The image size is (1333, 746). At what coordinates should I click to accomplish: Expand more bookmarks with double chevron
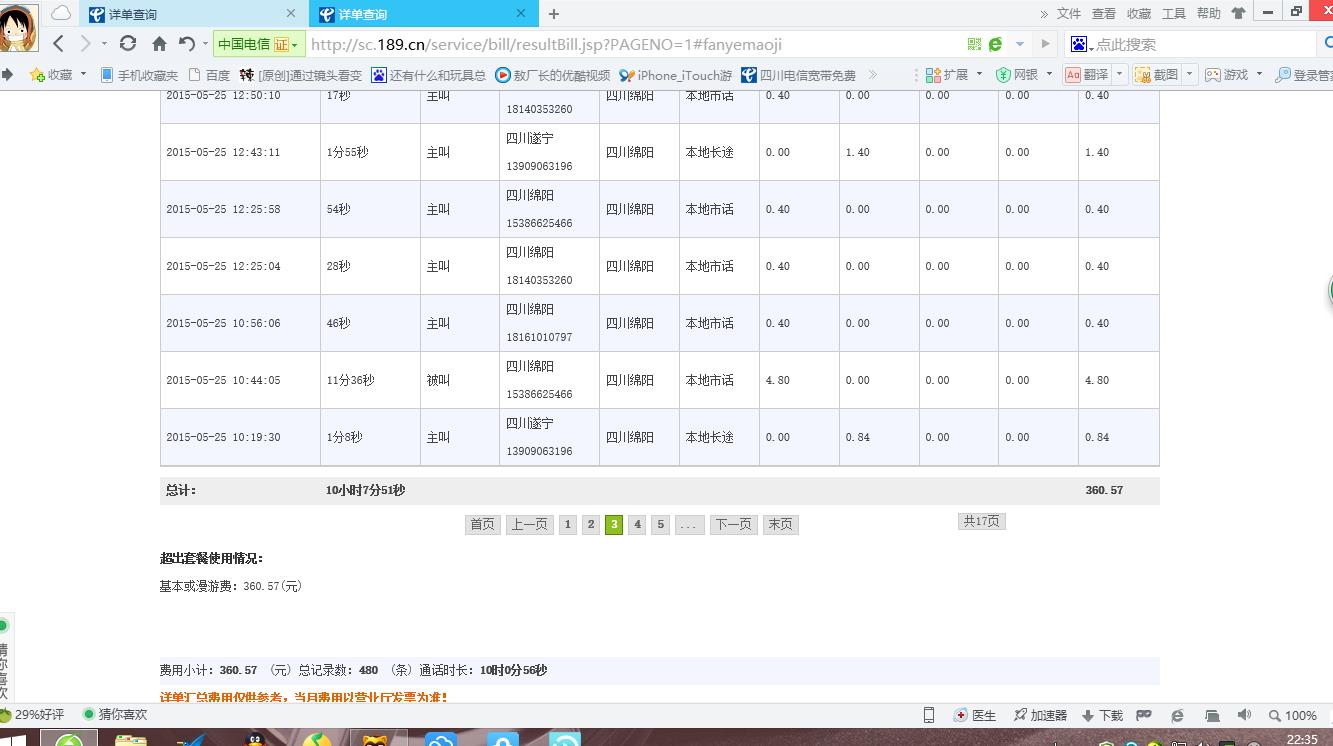point(873,75)
